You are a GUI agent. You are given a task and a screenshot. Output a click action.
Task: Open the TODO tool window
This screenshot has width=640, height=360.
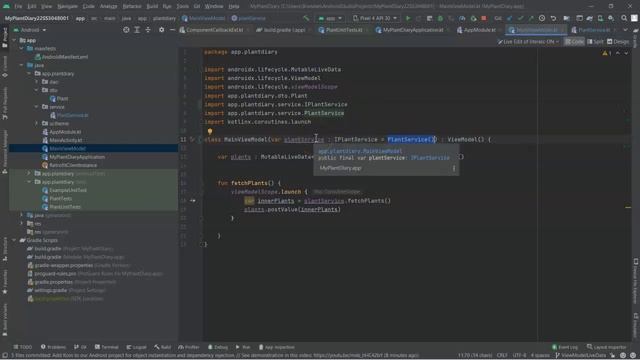22,347
